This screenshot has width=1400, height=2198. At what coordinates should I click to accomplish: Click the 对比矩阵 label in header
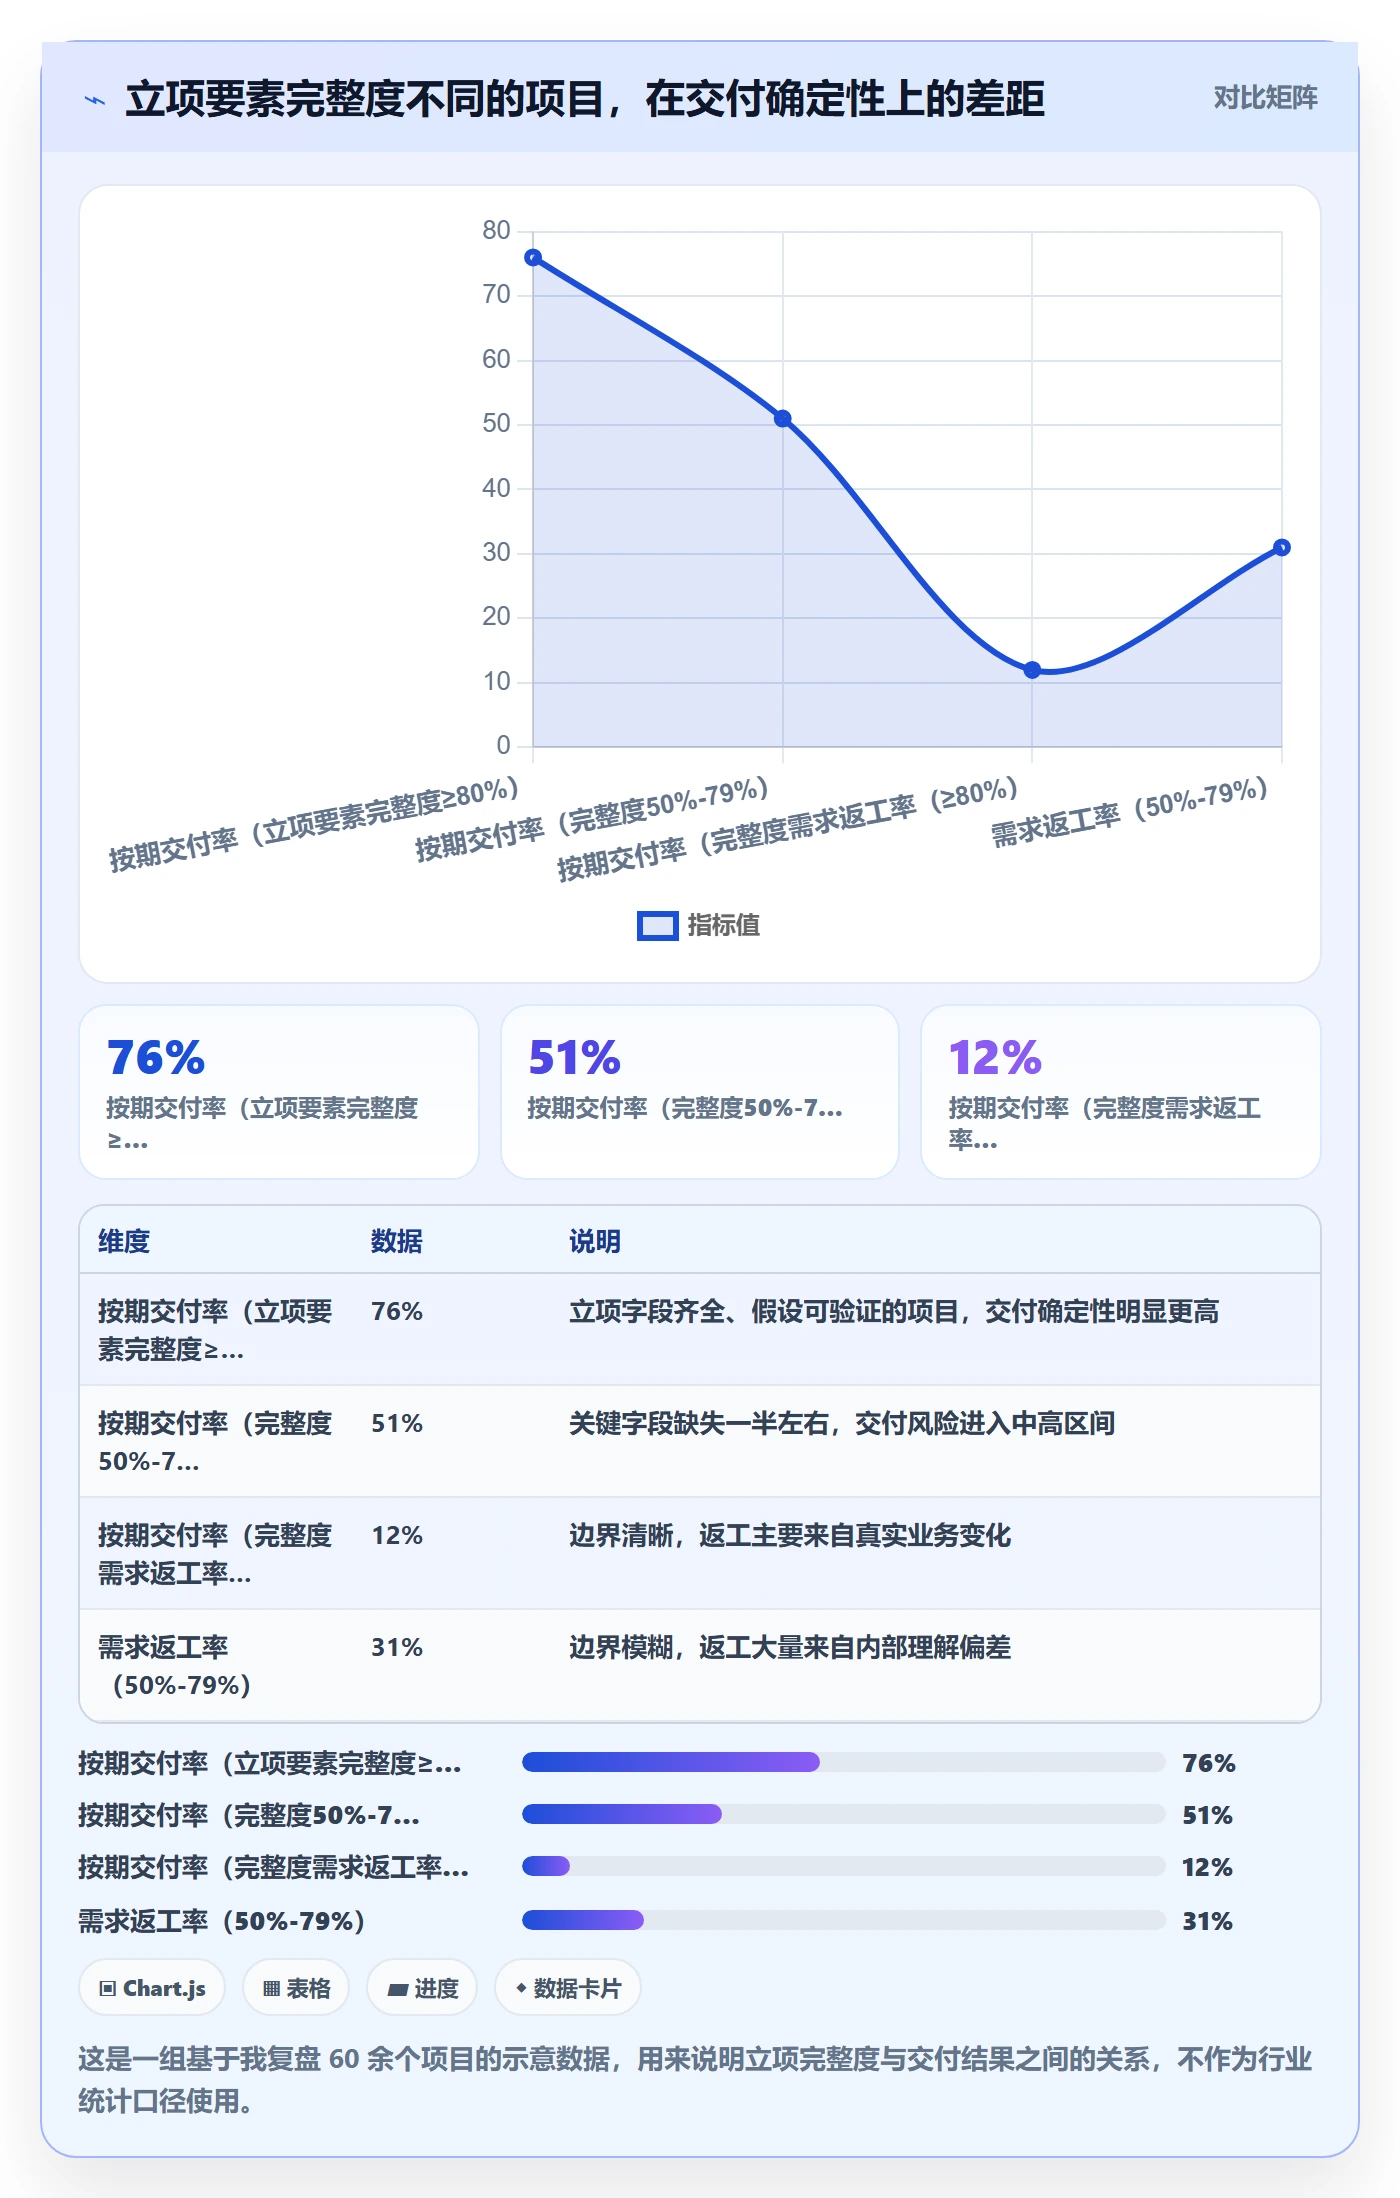point(1265,97)
